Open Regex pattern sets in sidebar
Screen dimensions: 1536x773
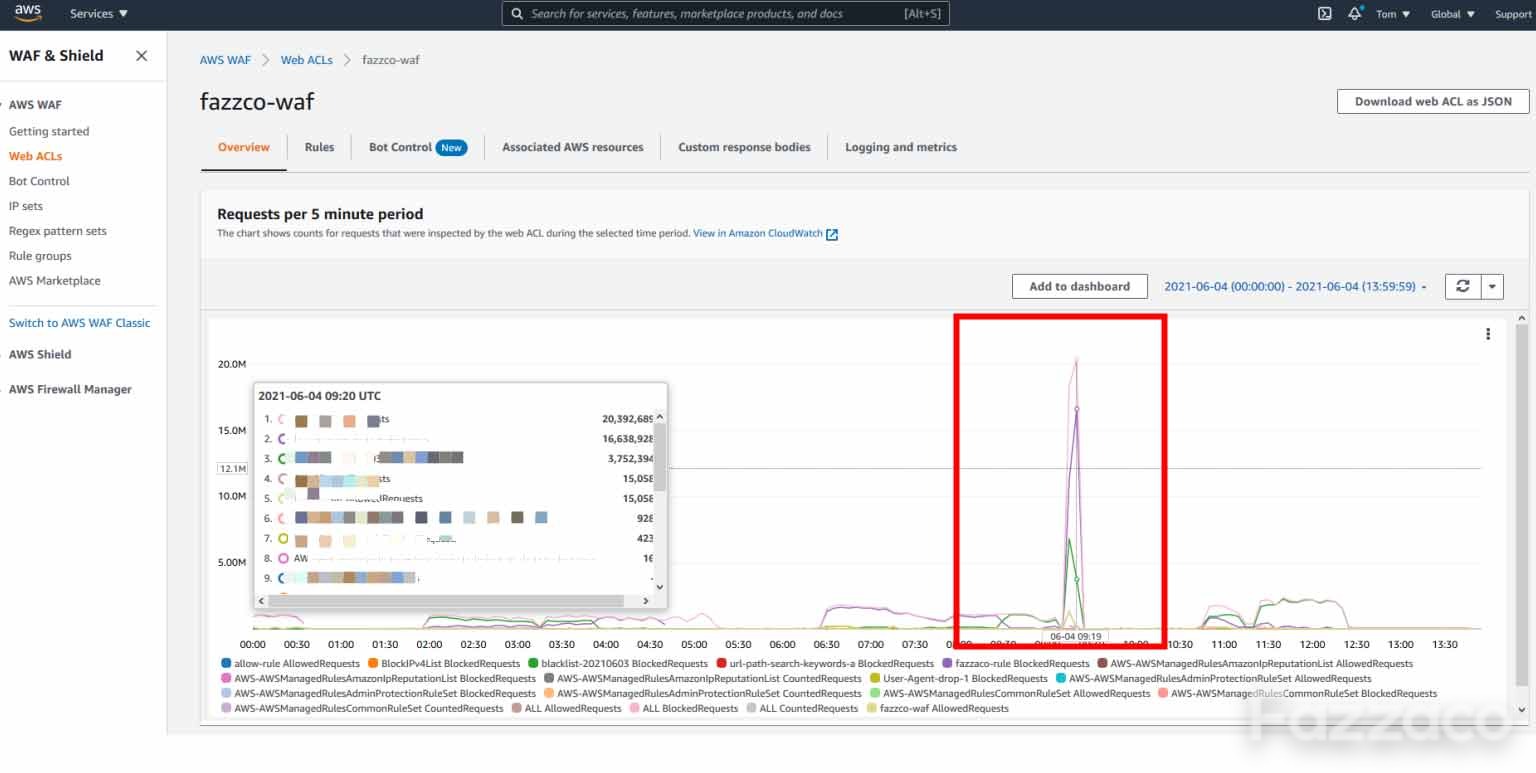click(57, 231)
